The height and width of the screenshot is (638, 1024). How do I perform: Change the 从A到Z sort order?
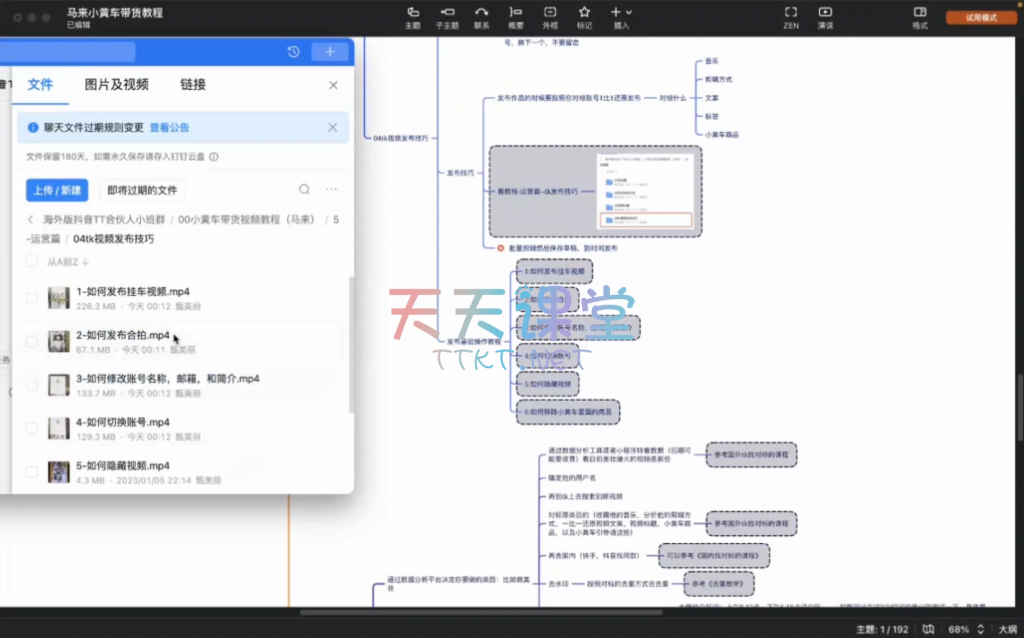[x=68, y=262]
